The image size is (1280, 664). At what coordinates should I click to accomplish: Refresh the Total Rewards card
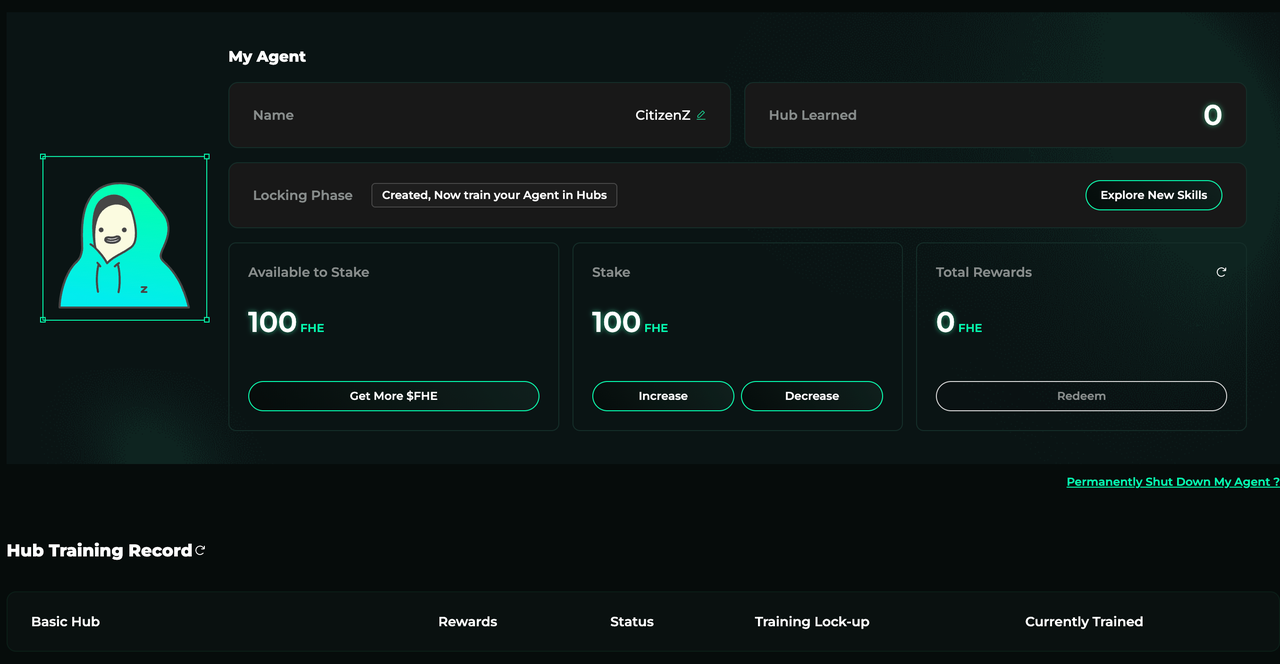(x=1221, y=272)
